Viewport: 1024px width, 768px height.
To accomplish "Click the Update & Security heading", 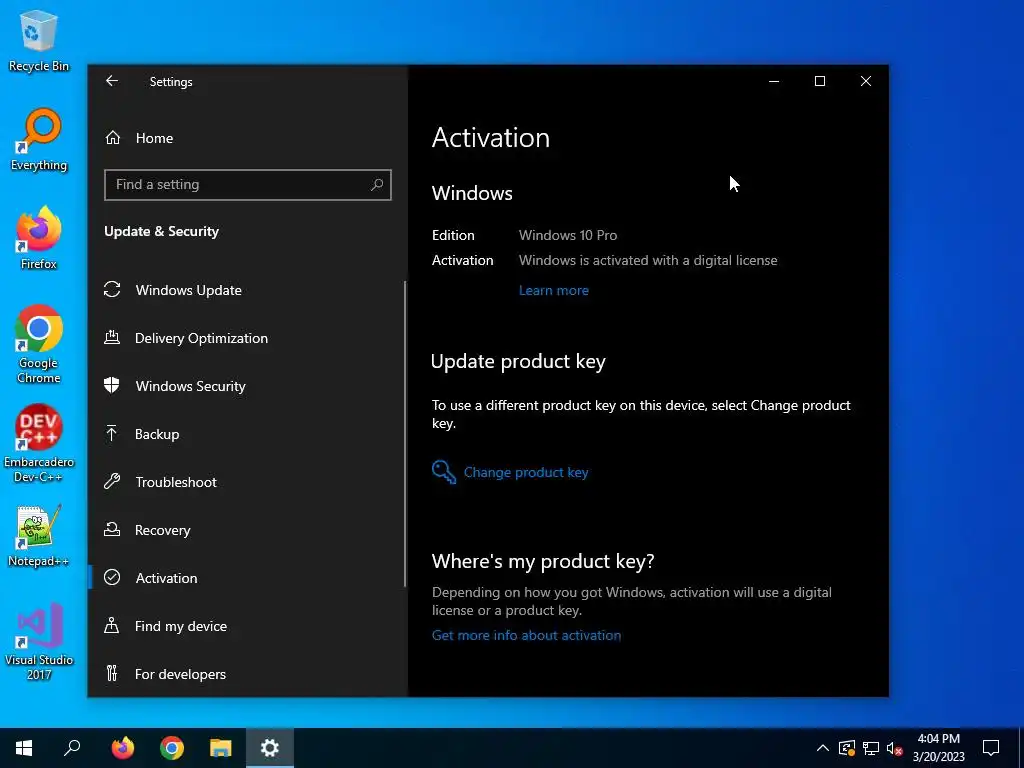I will point(161,231).
